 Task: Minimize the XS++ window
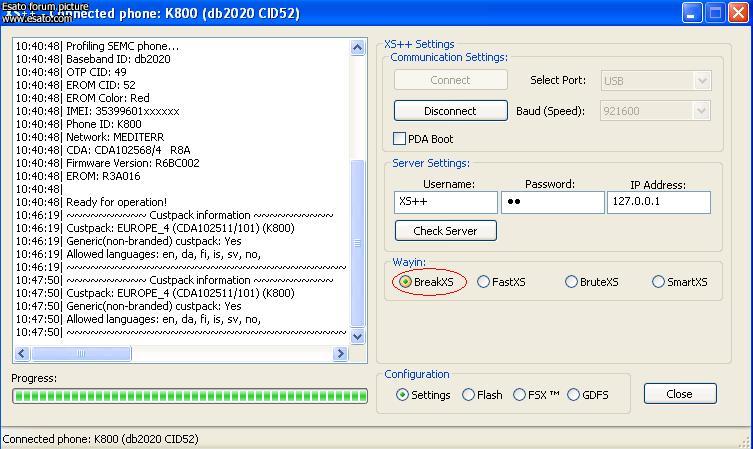(692, 12)
